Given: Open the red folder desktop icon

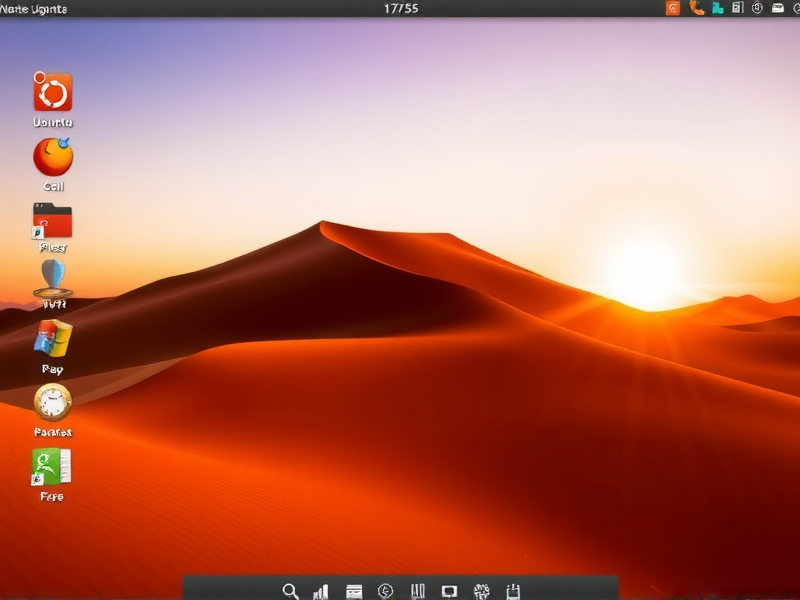Looking at the screenshot, I should tap(53, 221).
